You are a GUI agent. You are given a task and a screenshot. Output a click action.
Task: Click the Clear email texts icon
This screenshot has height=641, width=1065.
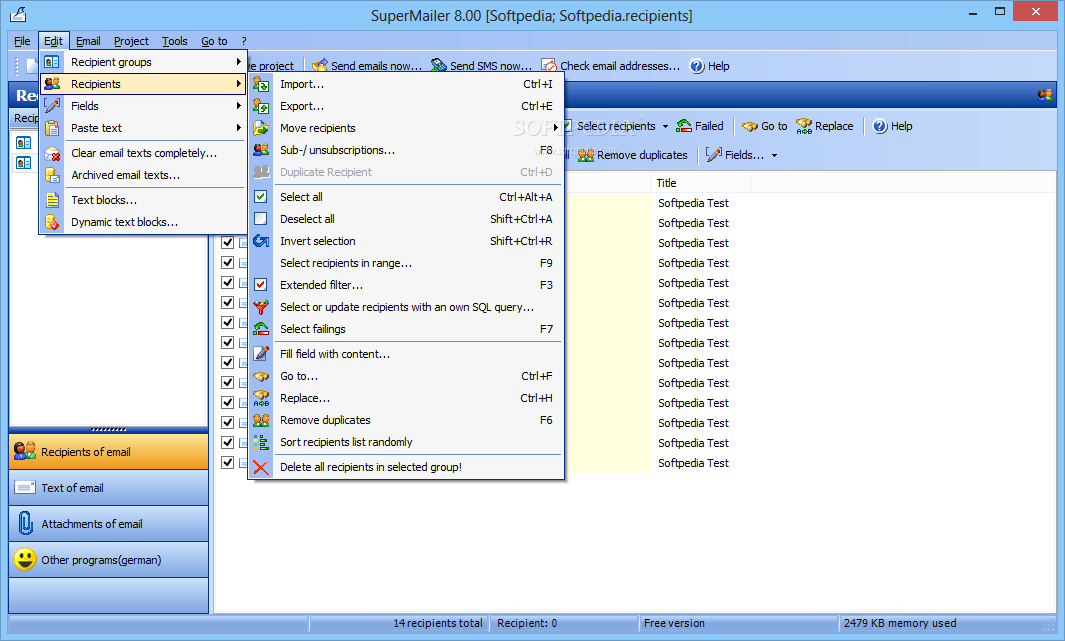[52, 153]
